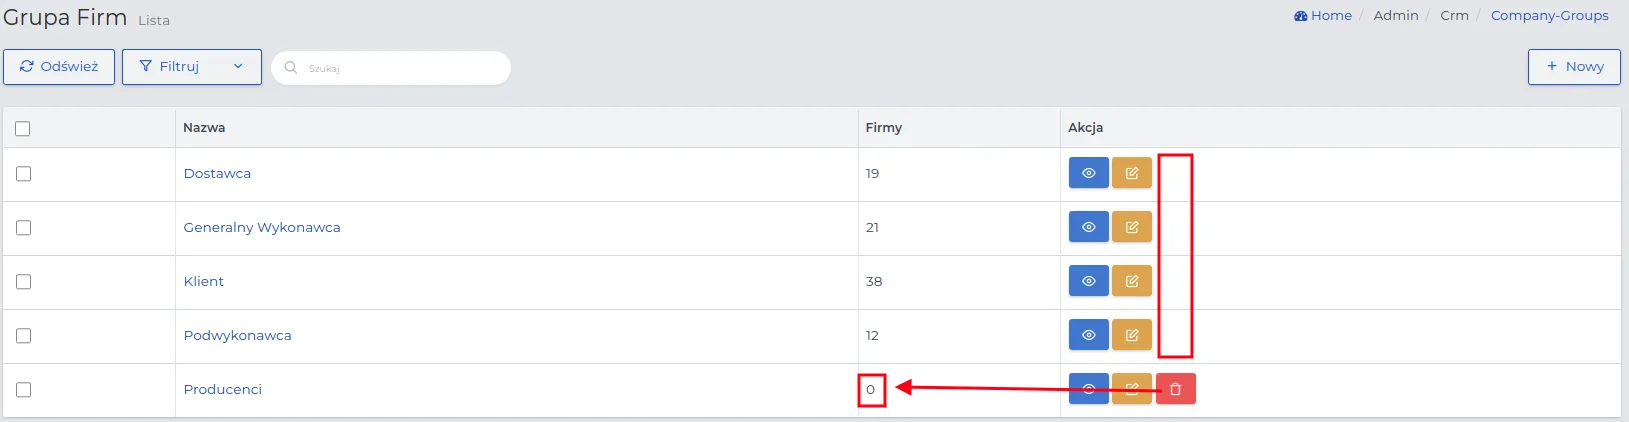Open the Filtruj dropdown
This screenshot has width=1629, height=422.
click(192, 67)
